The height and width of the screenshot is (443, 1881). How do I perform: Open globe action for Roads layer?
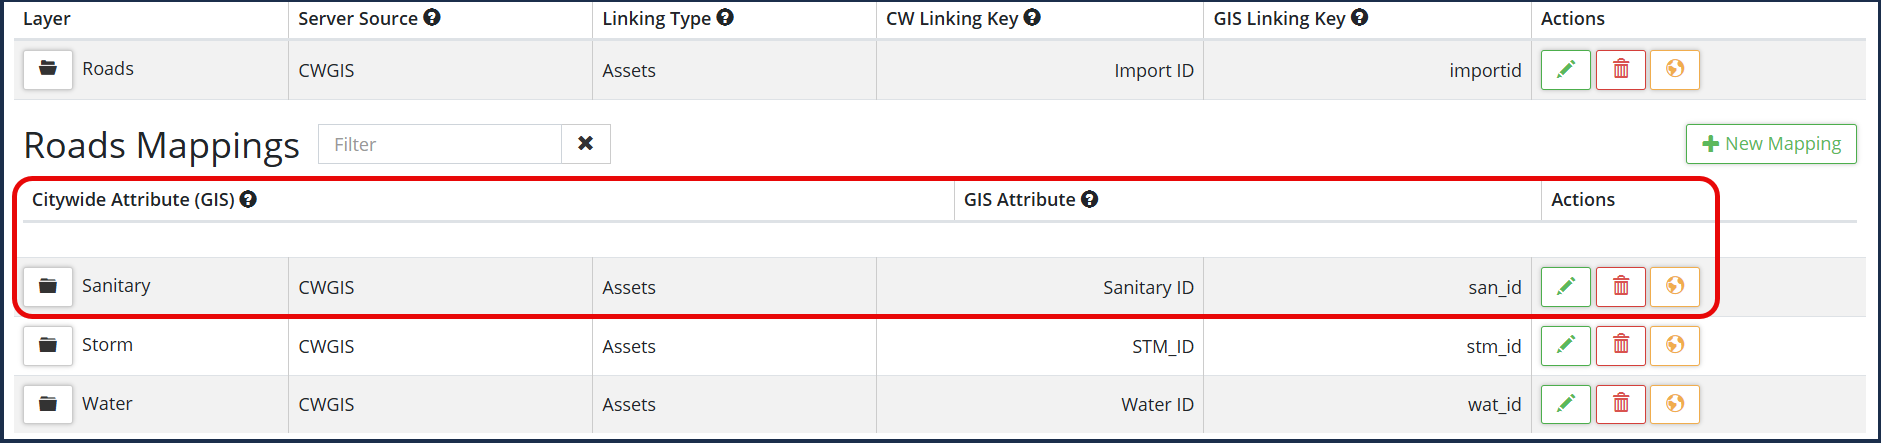pyautogui.click(x=1674, y=69)
